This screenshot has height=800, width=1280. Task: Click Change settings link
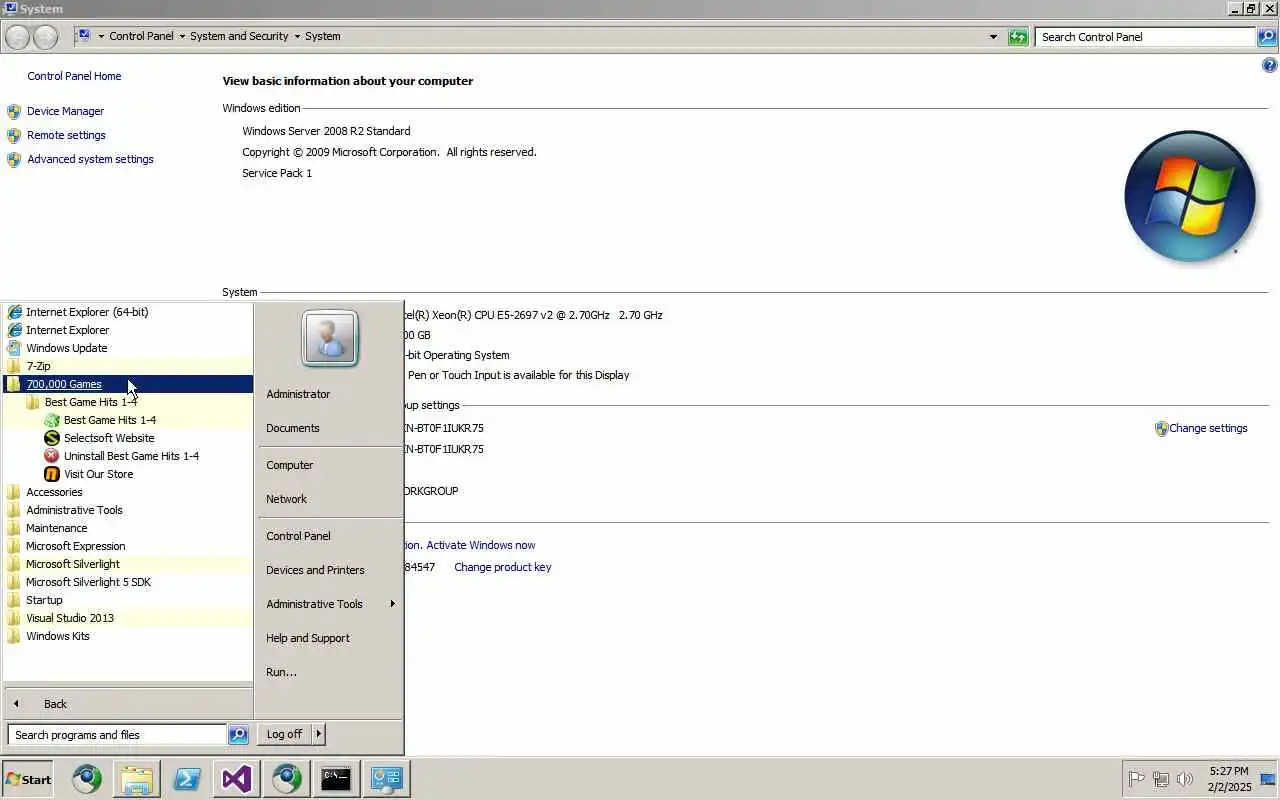[1208, 428]
